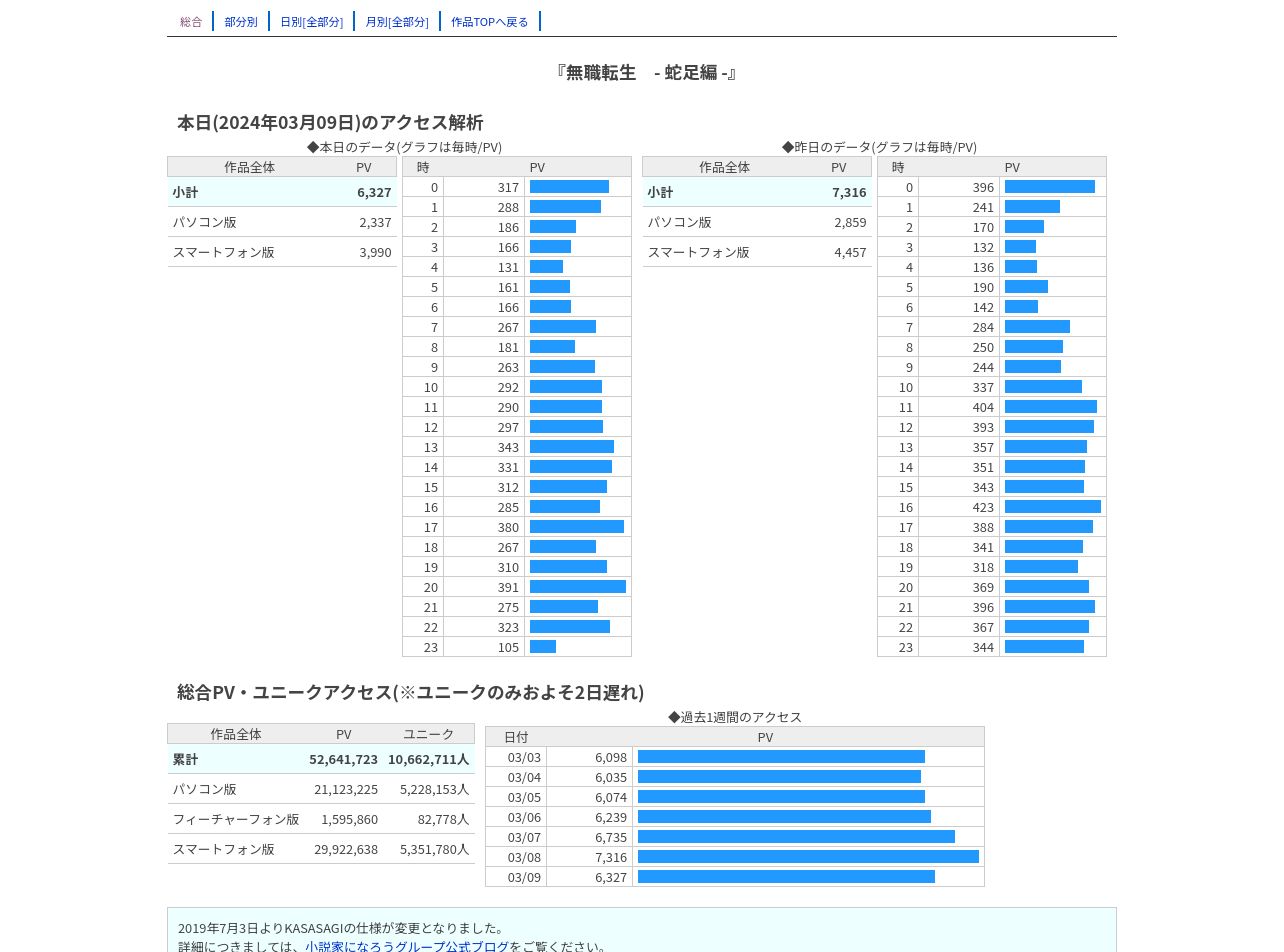Screen dimensions: 1284x952
Task: Click the title 『無職転生 - 蛇足編 -』
Action: pyautogui.click(x=646, y=72)
